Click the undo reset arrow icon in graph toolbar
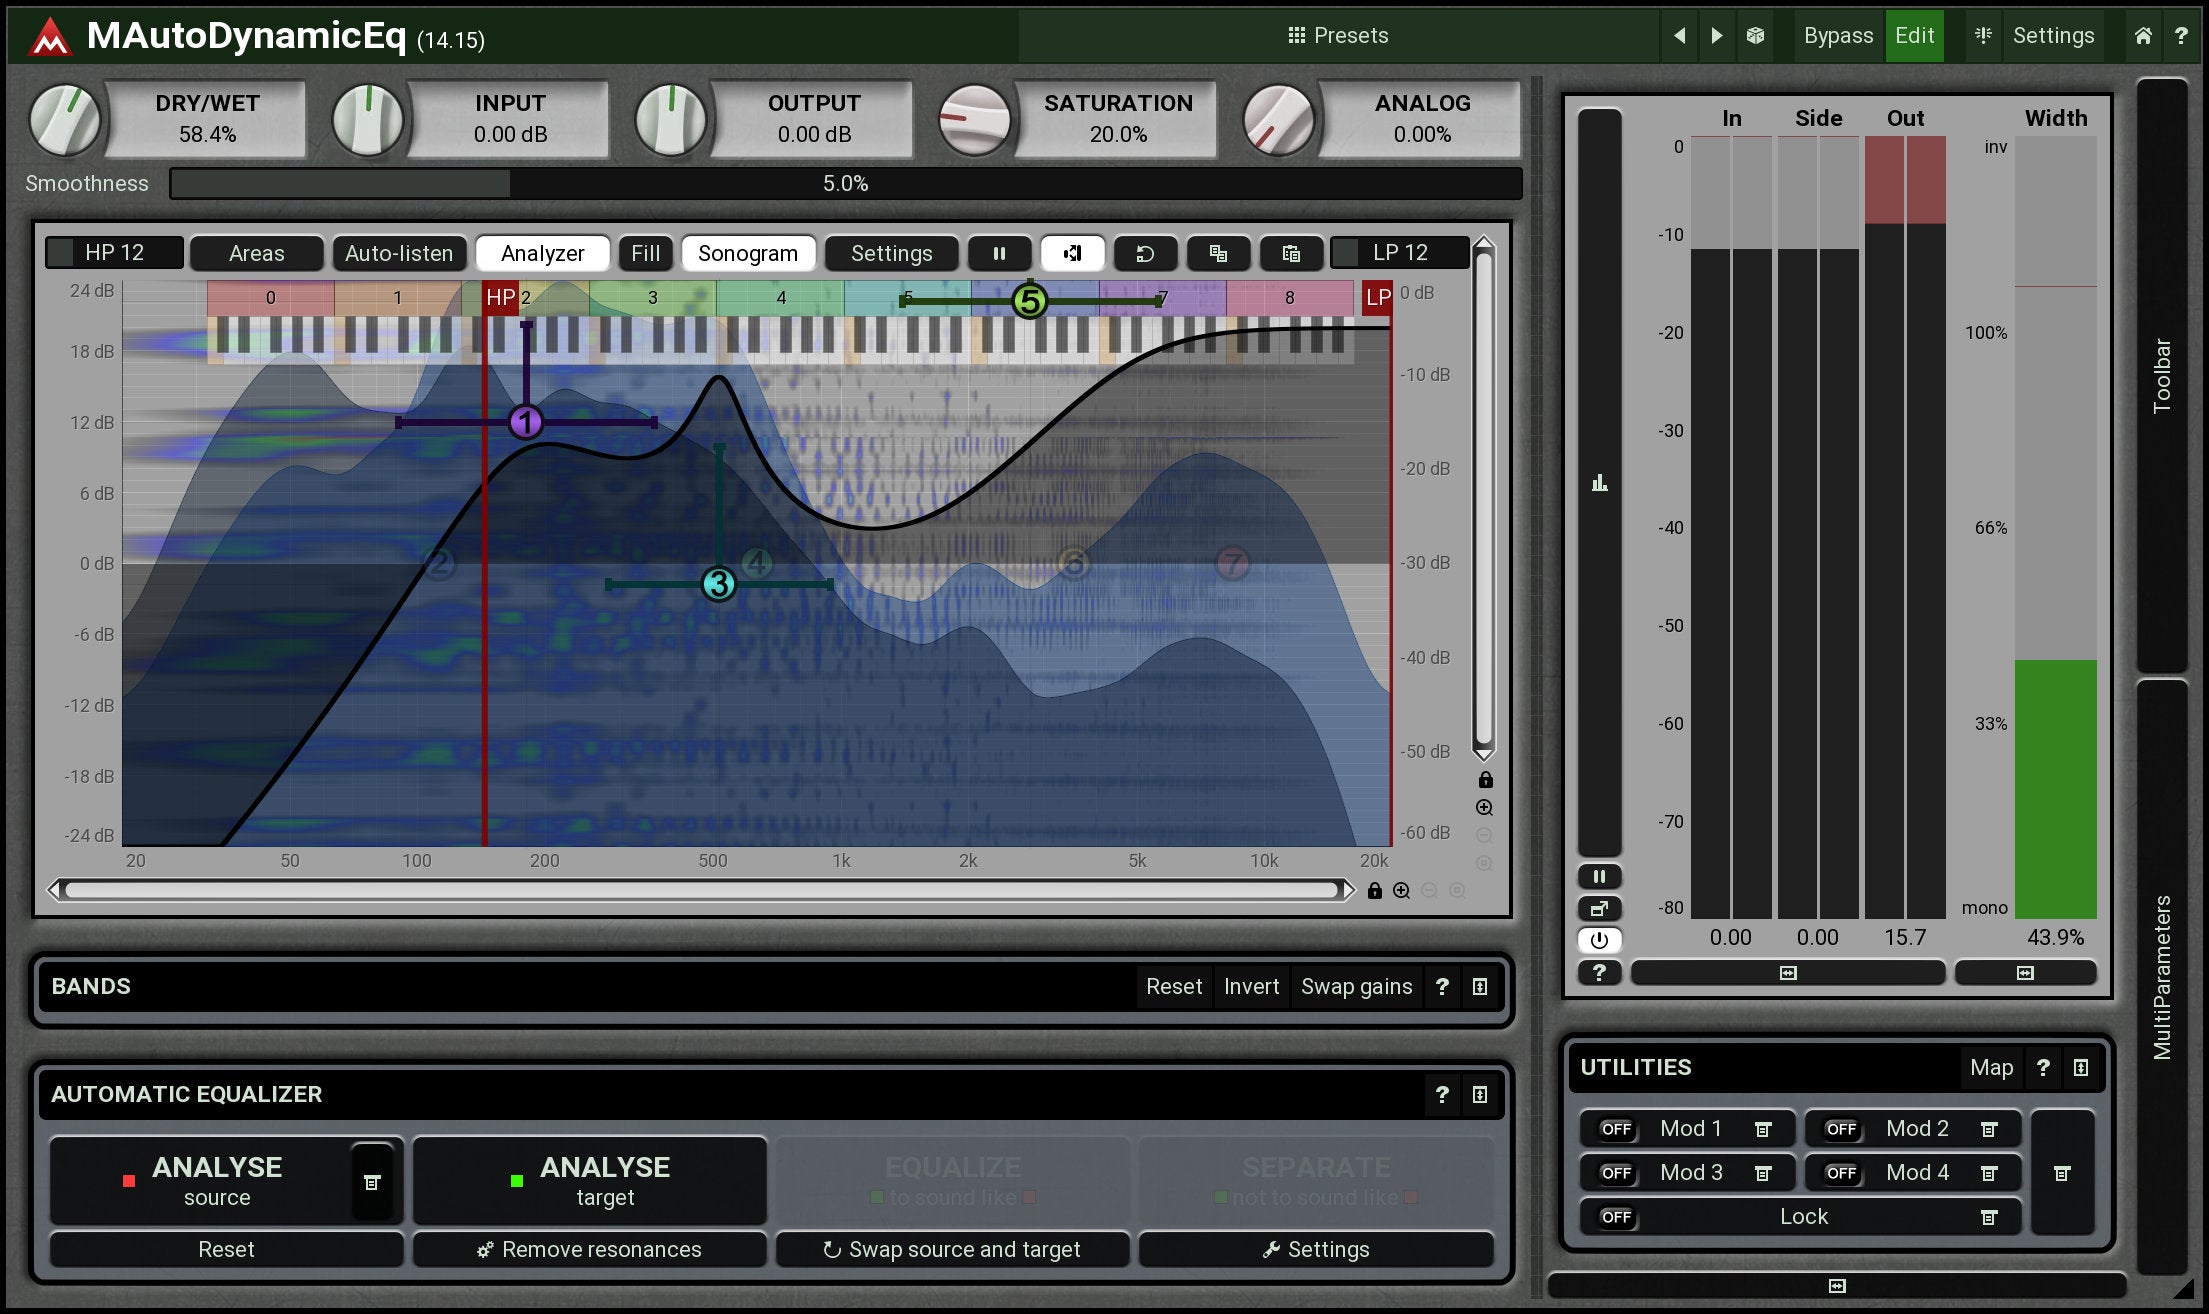Image resolution: width=2209 pixels, height=1314 pixels. coord(1145,253)
